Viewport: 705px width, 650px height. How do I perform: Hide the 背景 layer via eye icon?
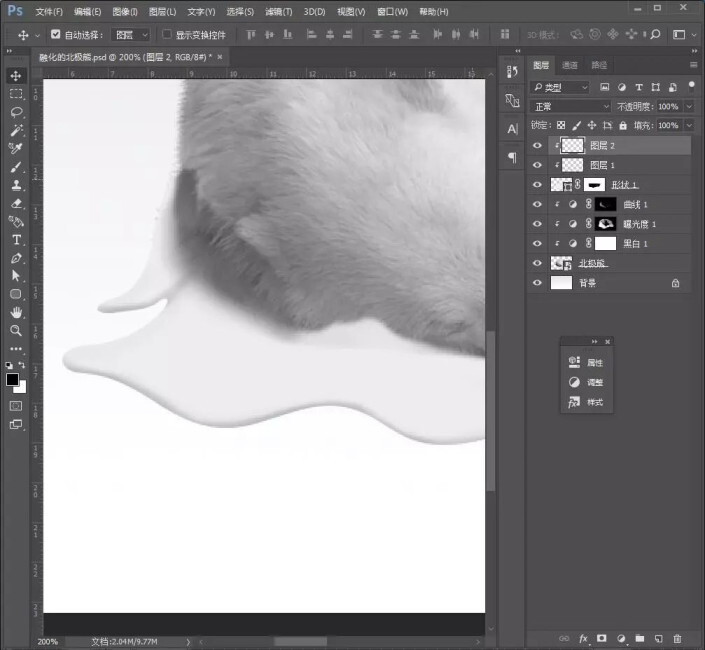click(x=537, y=283)
